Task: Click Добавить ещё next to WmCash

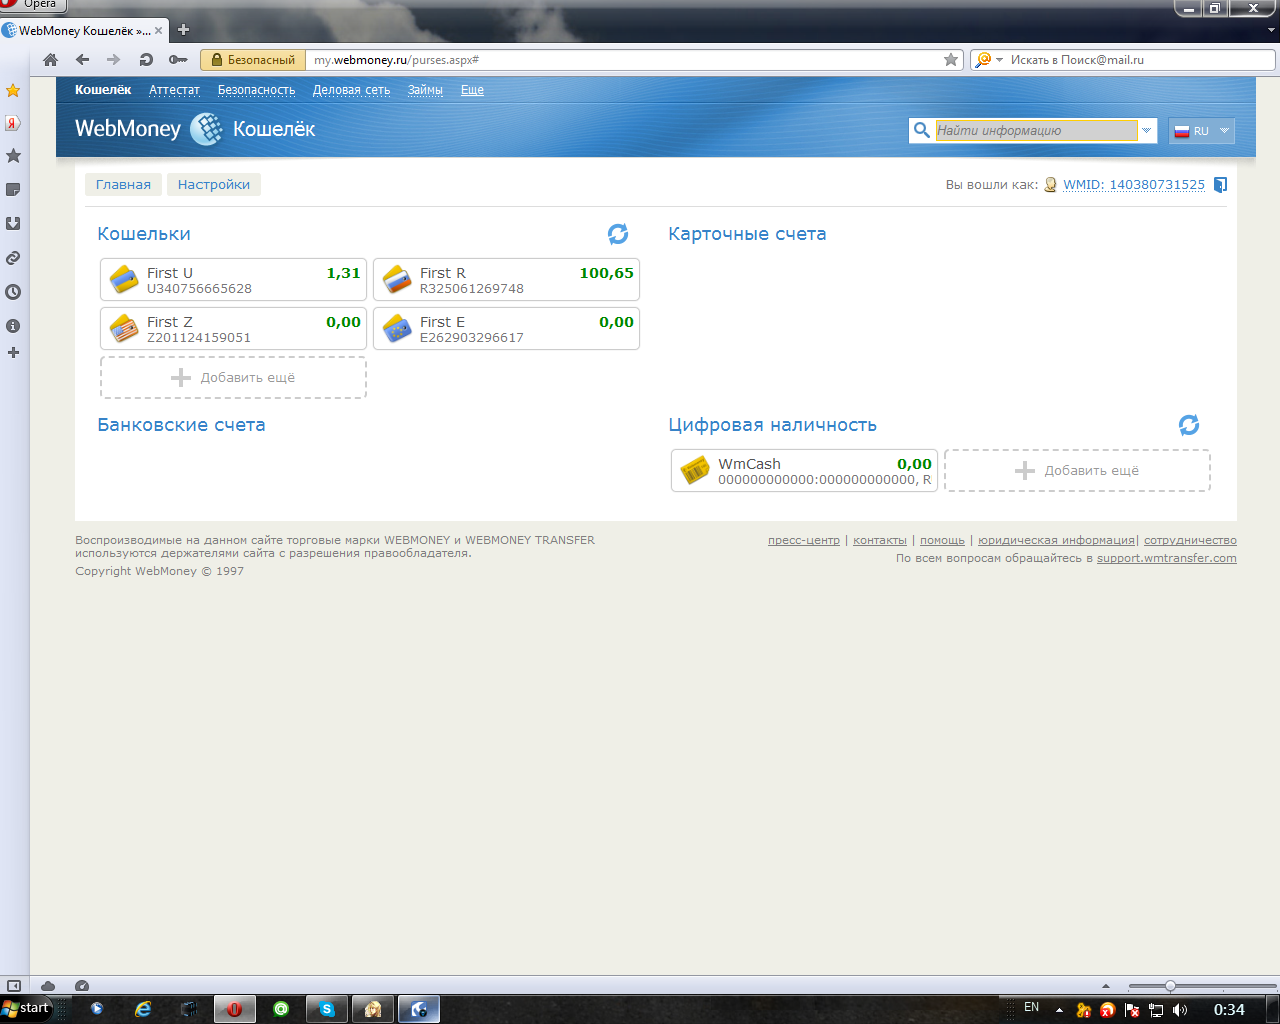Action: point(1077,471)
